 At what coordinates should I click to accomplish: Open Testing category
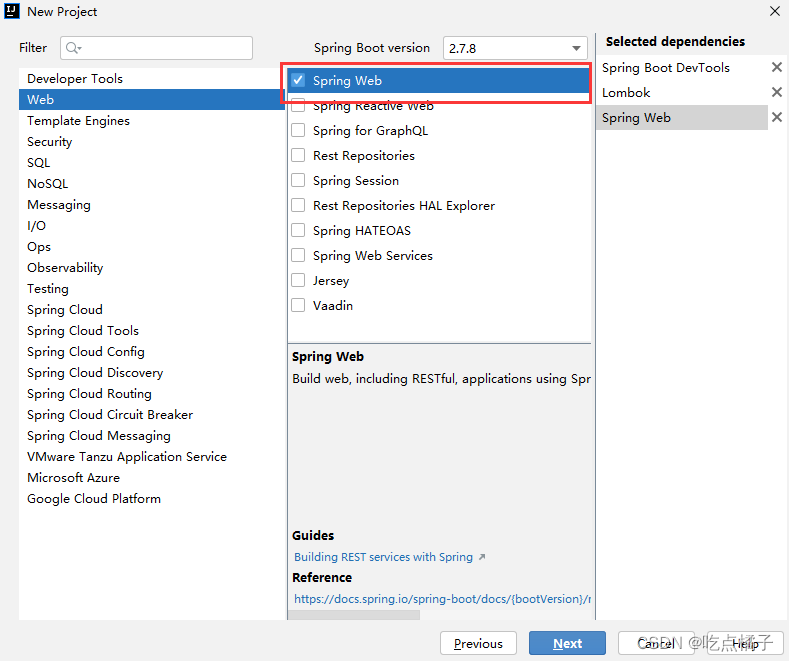[x=151, y=288]
